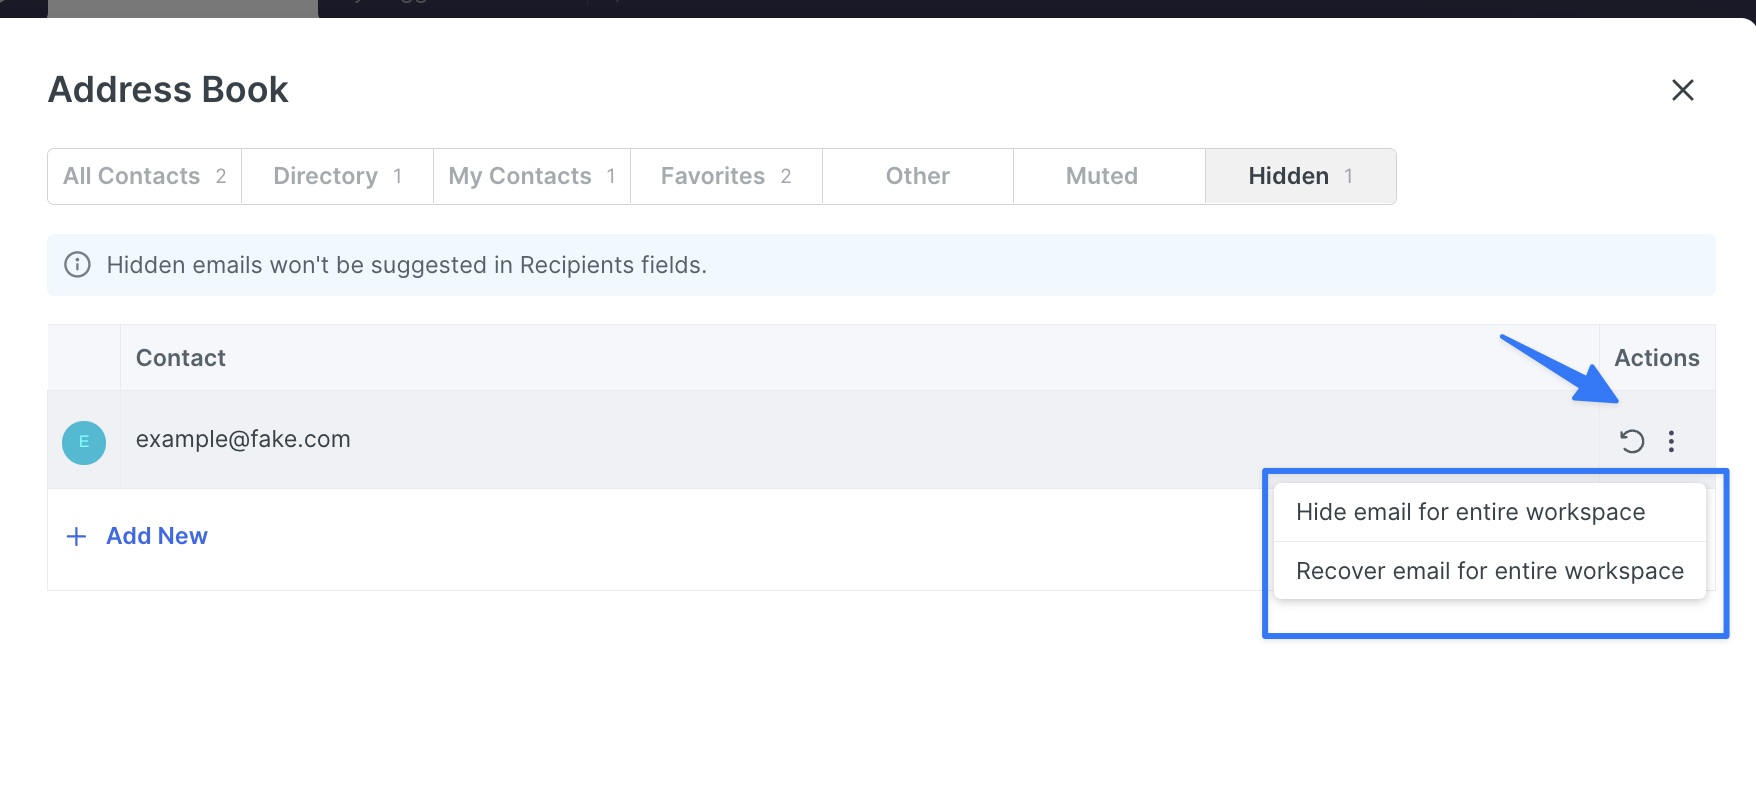Open the Directory tab
Screen dimensions: 1756x802
coord(337,176)
